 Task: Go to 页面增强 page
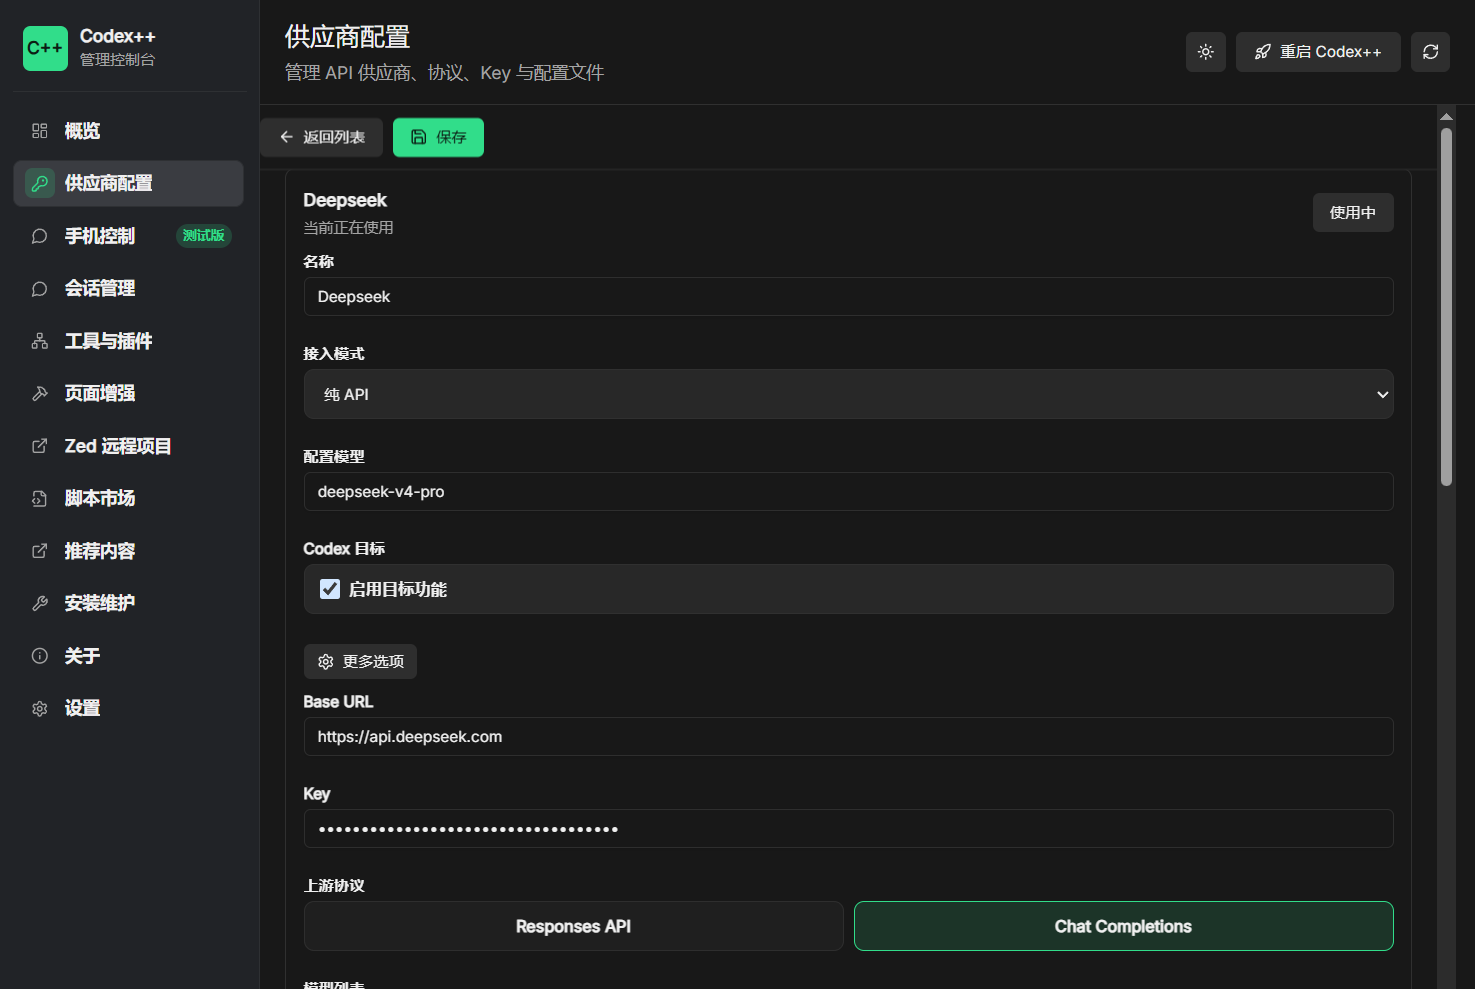tap(129, 394)
